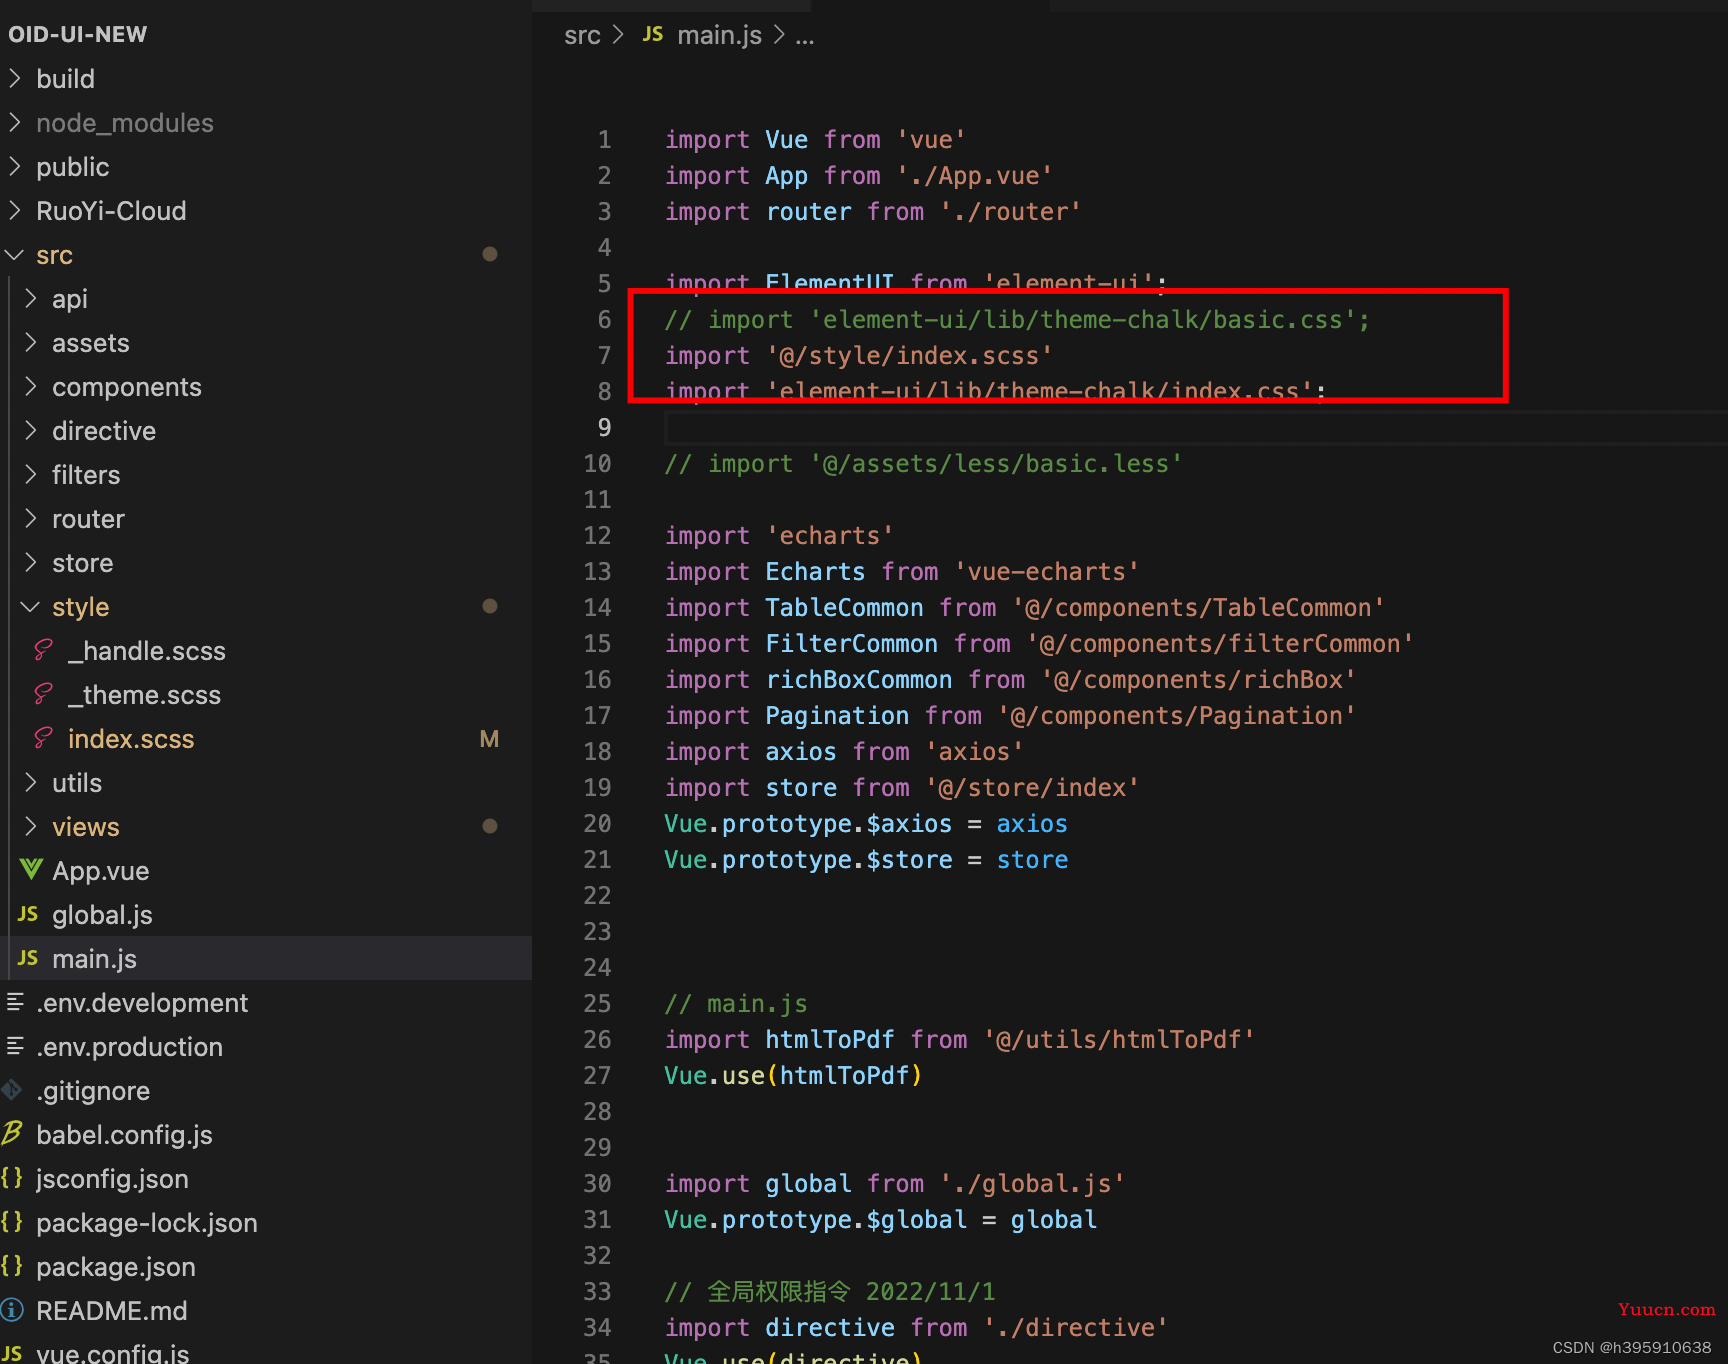Open babel.config.js file
The image size is (1728, 1364).
(124, 1135)
